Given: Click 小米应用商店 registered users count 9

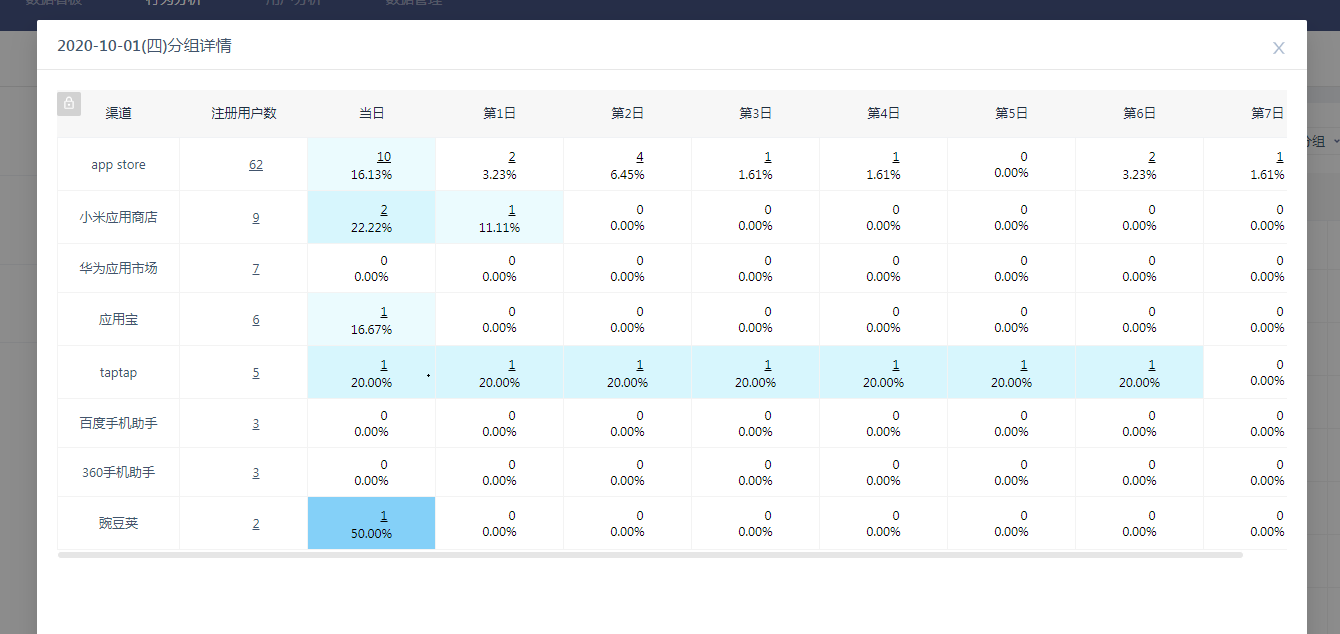Looking at the screenshot, I should pos(256,217).
